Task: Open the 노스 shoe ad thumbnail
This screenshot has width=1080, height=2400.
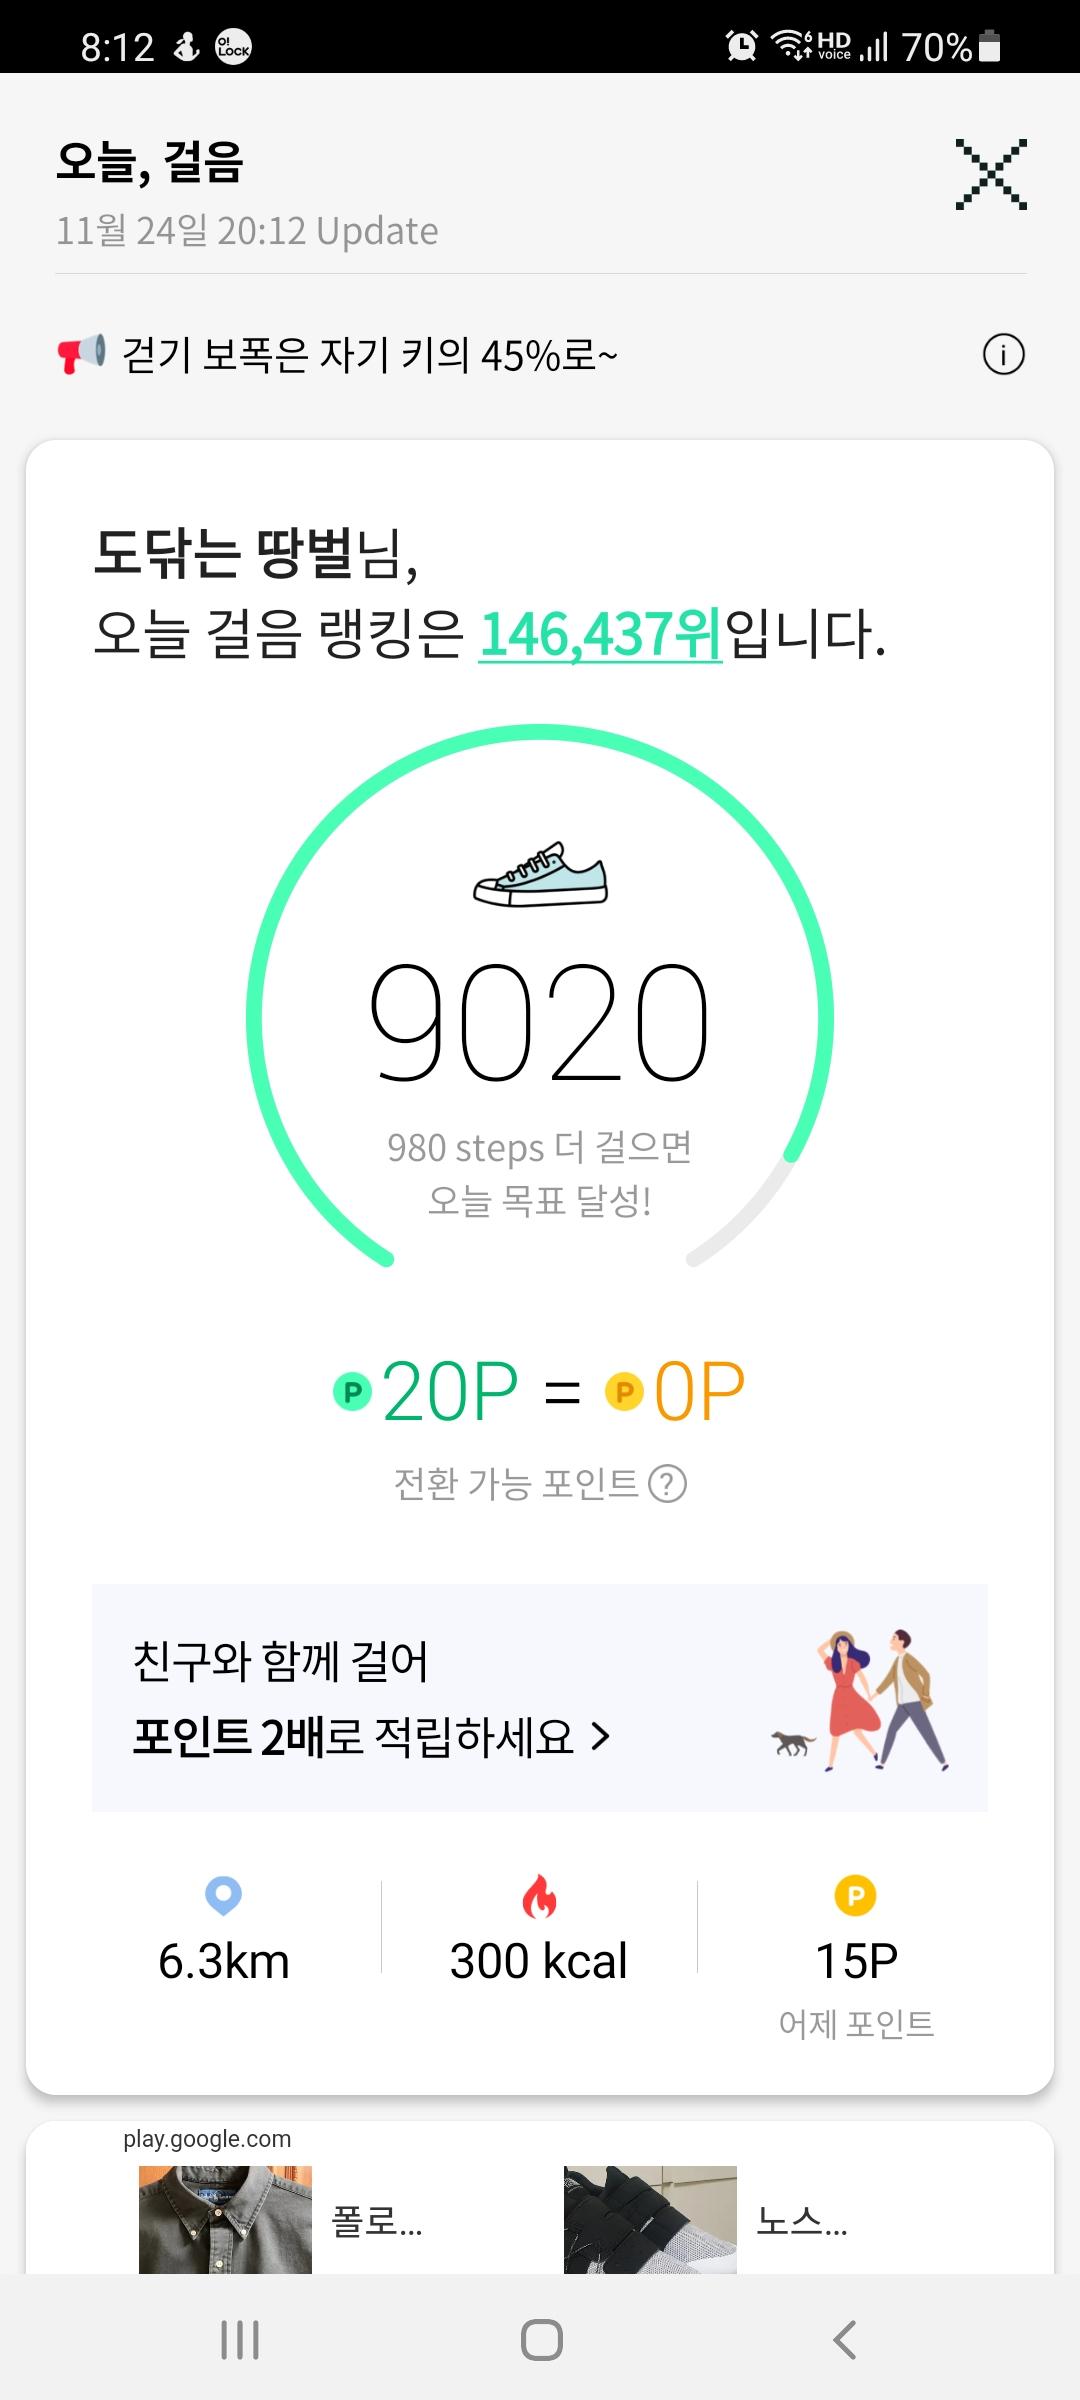Action: 650,2220
